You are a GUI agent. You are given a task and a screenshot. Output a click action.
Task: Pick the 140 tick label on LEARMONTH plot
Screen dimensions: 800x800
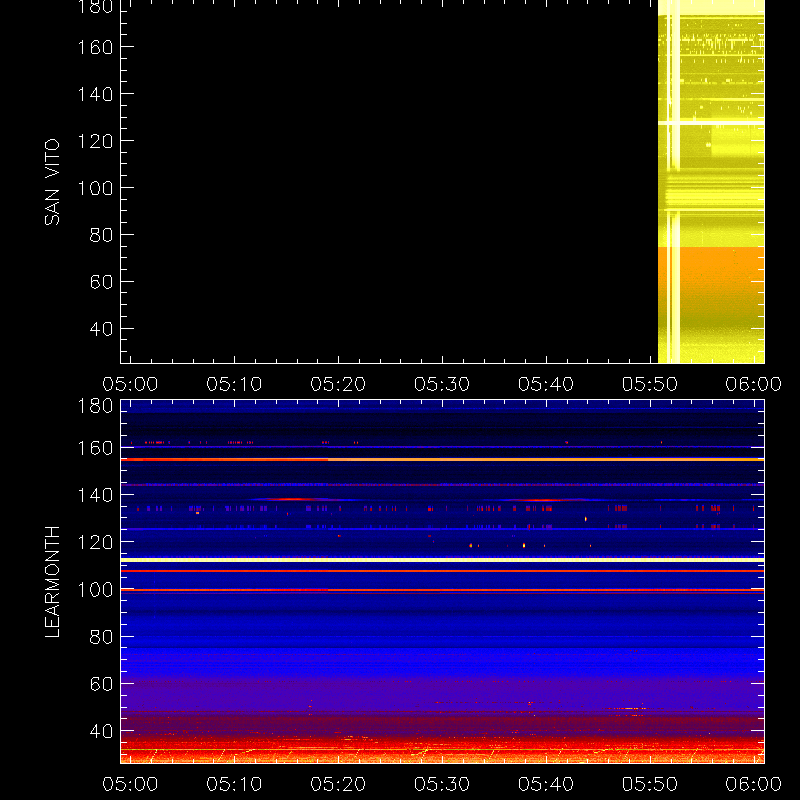coord(95,495)
